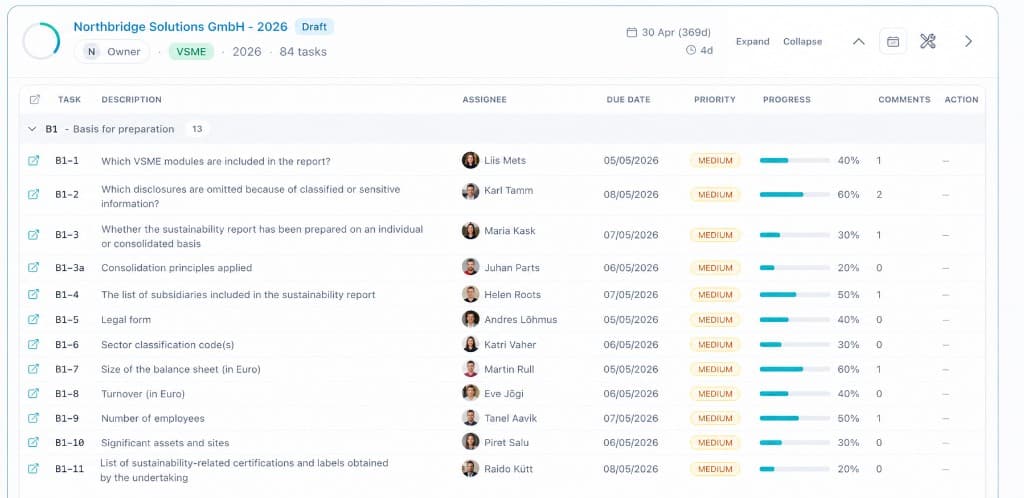Open the calendar view button in header
This screenshot has width=1024, height=498.
pos(893,41)
